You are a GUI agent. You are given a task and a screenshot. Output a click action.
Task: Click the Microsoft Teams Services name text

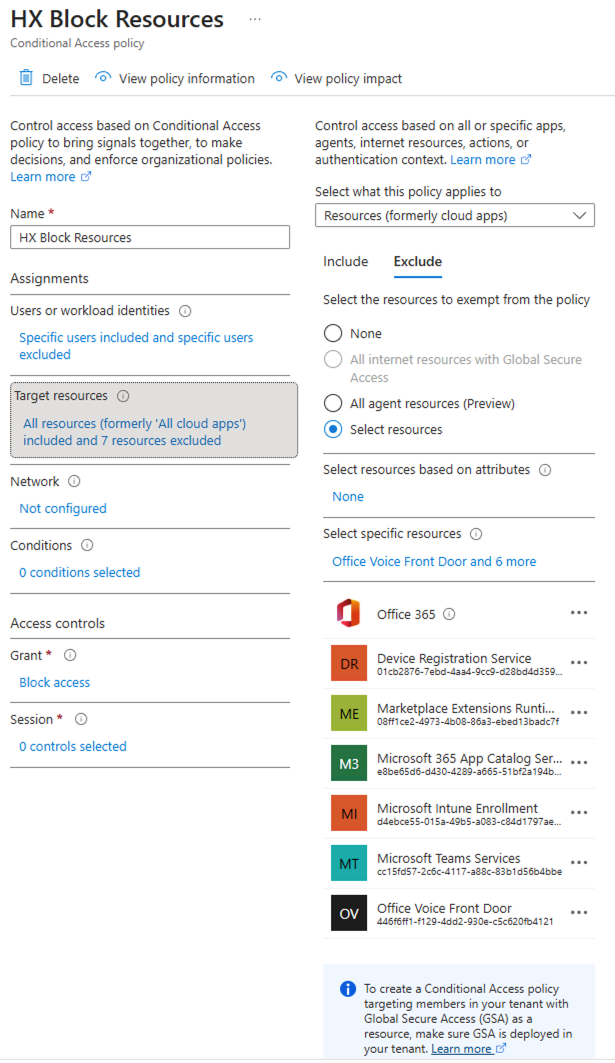coord(449,858)
